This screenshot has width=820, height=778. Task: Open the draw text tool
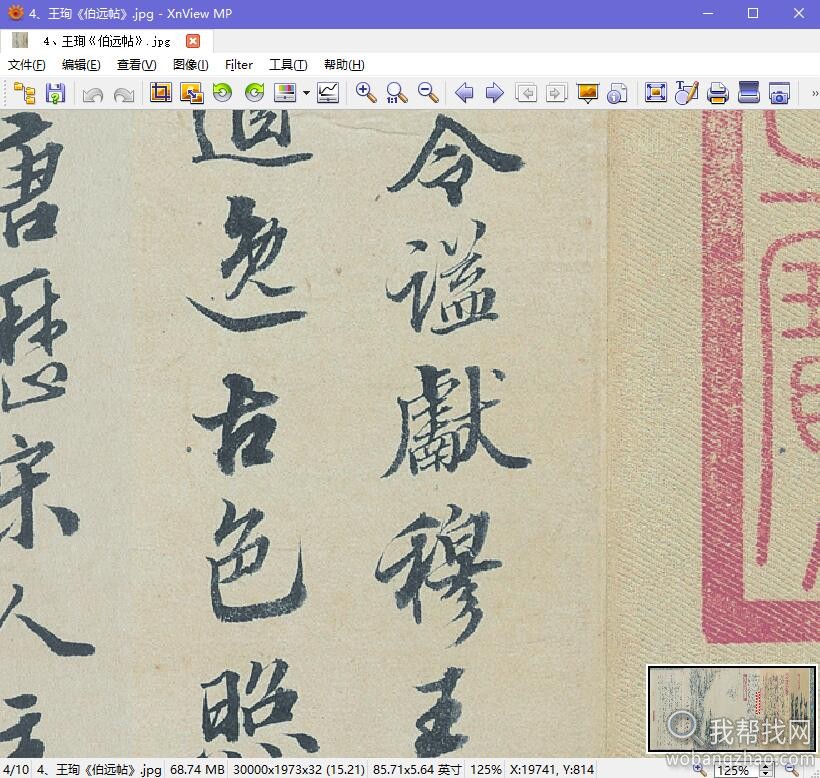tap(686, 93)
